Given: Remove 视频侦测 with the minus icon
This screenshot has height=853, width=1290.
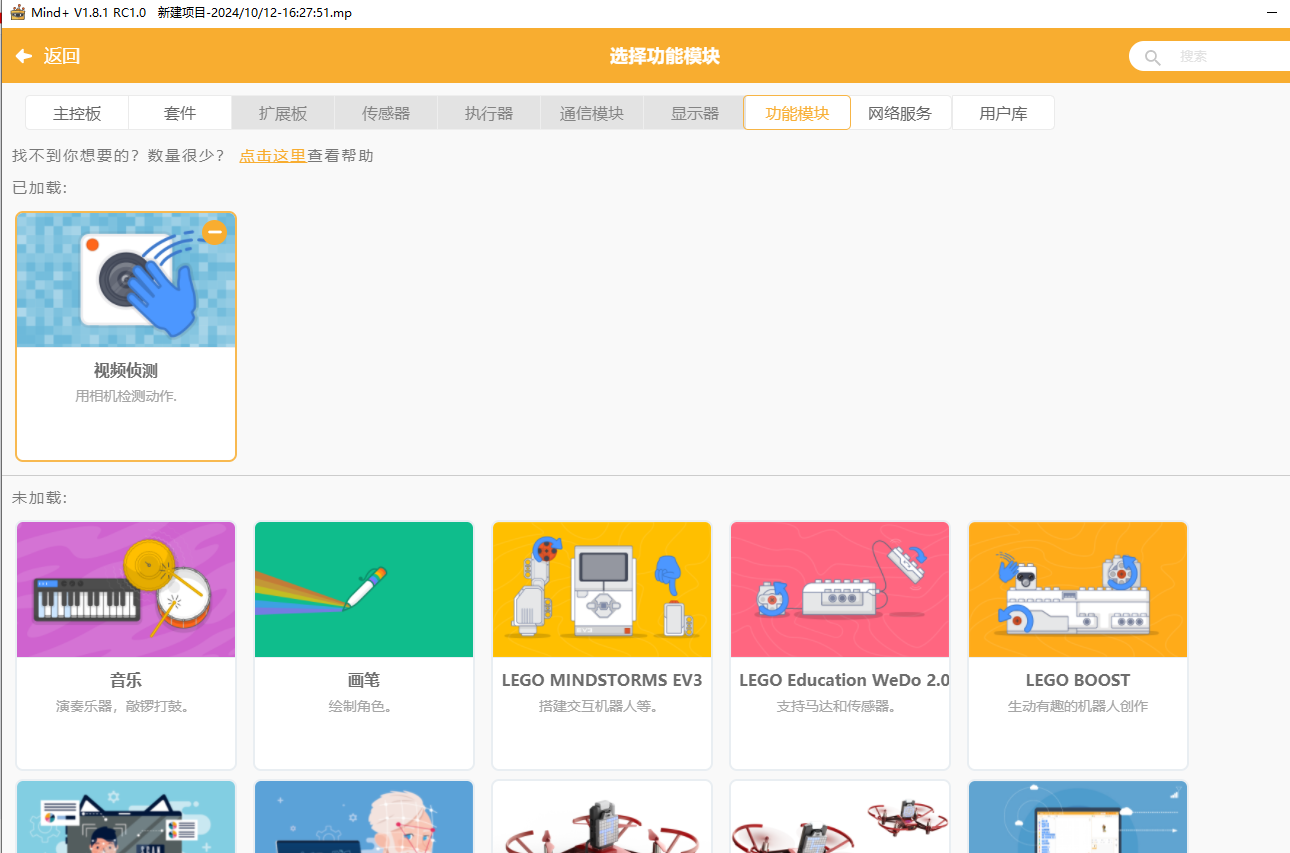Looking at the screenshot, I should click(214, 233).
